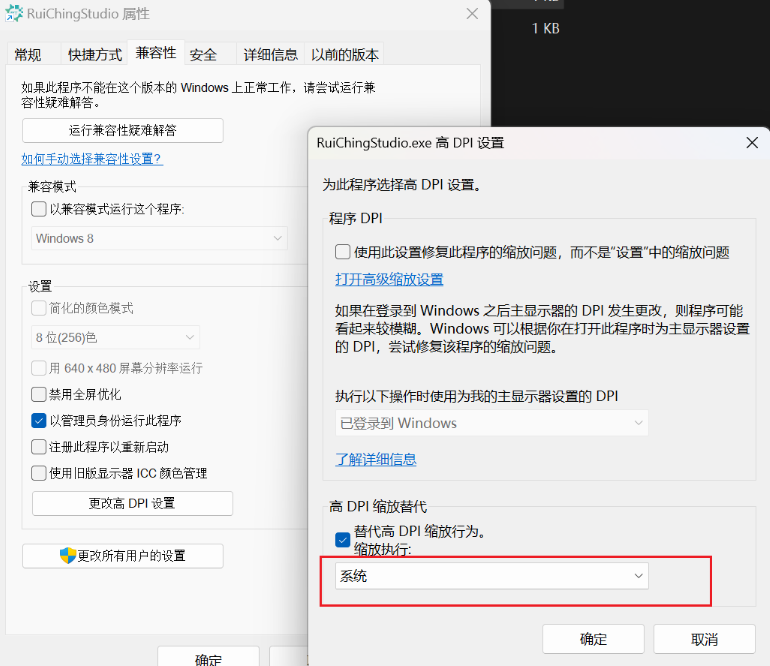Click the RuiChingStudio icon in properties title bar
The height and width of the screenshot is (666, 770).
[x=14, y=13]
